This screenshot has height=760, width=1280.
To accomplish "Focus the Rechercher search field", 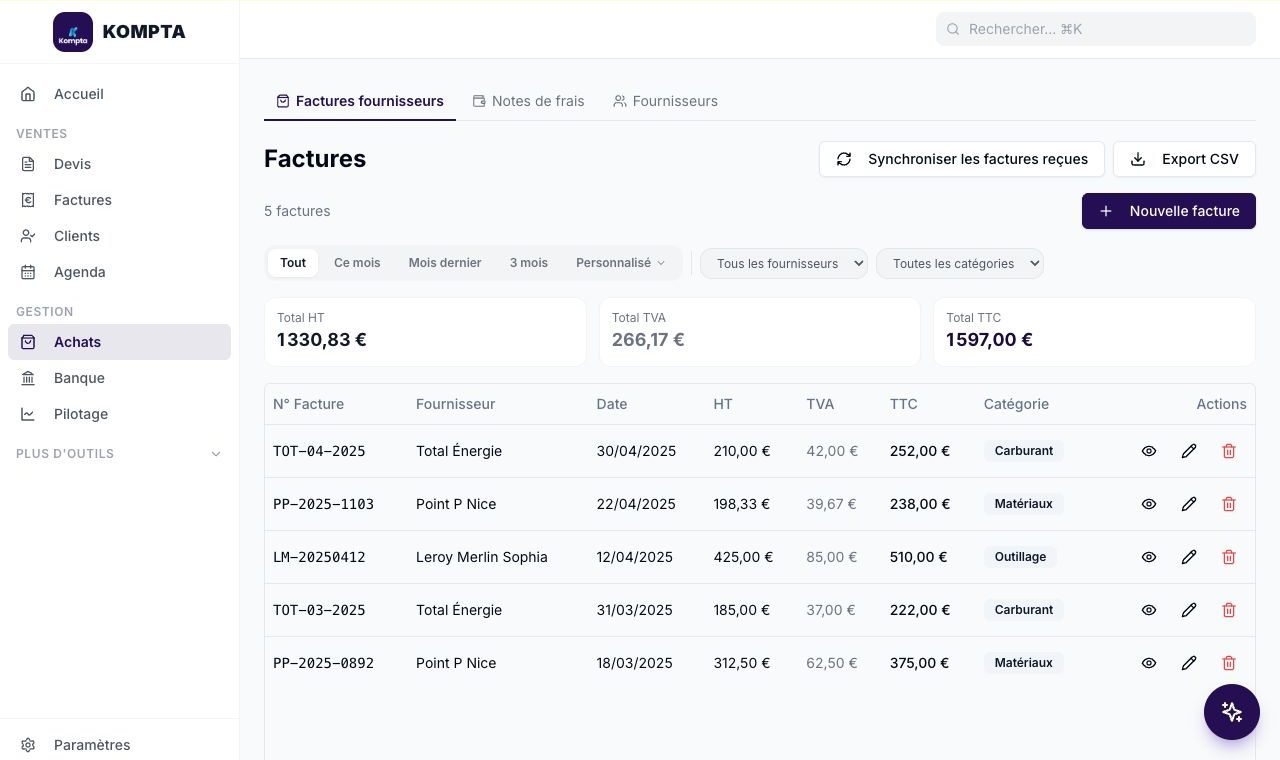I will point(1096,29).
